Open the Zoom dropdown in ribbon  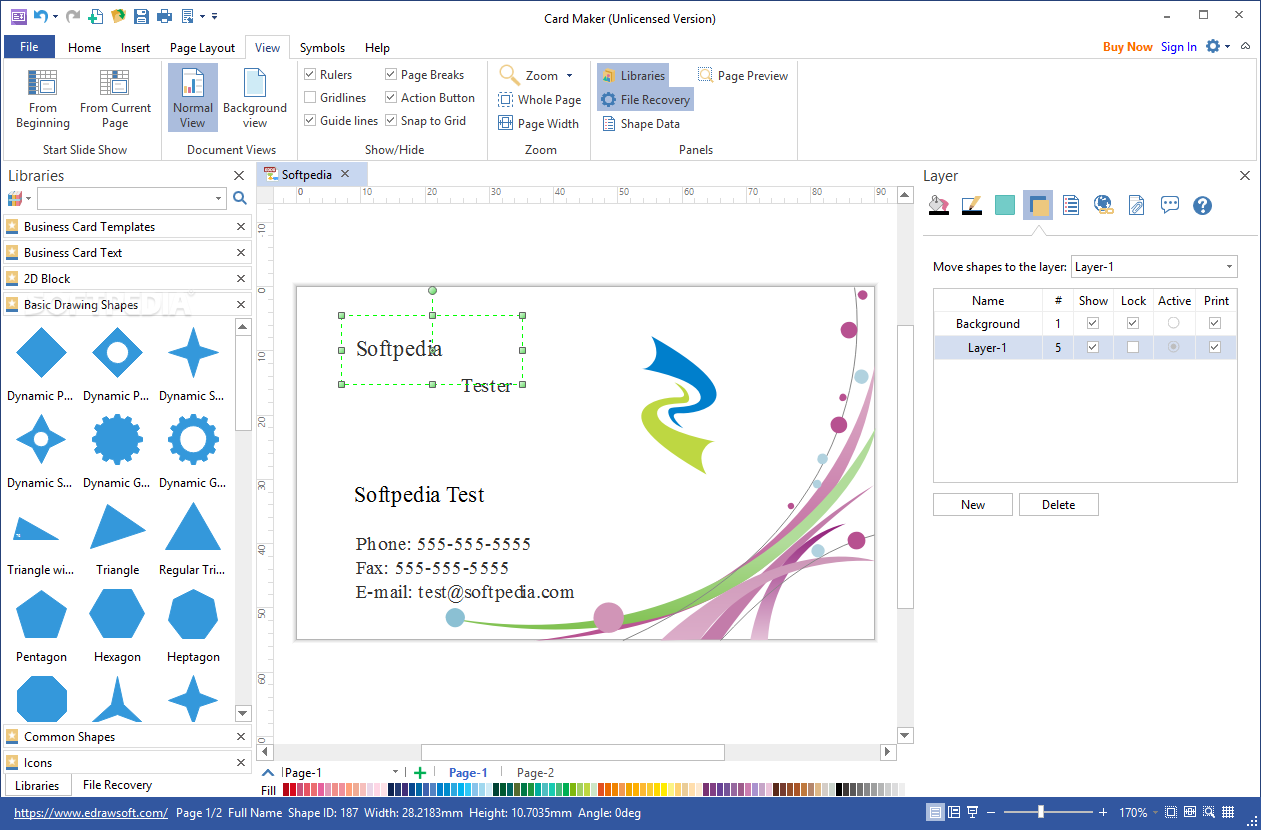[570, 76]
